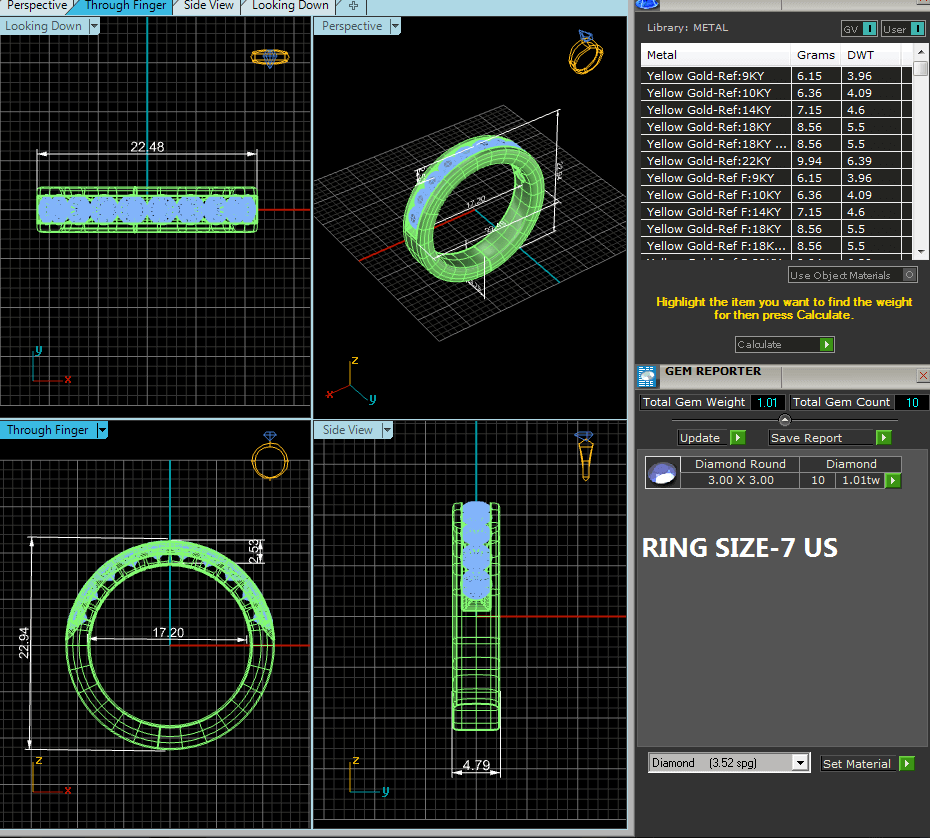
Task: Click the Gem Reporter collapse slider handle
Action: [x=784, y=420]
